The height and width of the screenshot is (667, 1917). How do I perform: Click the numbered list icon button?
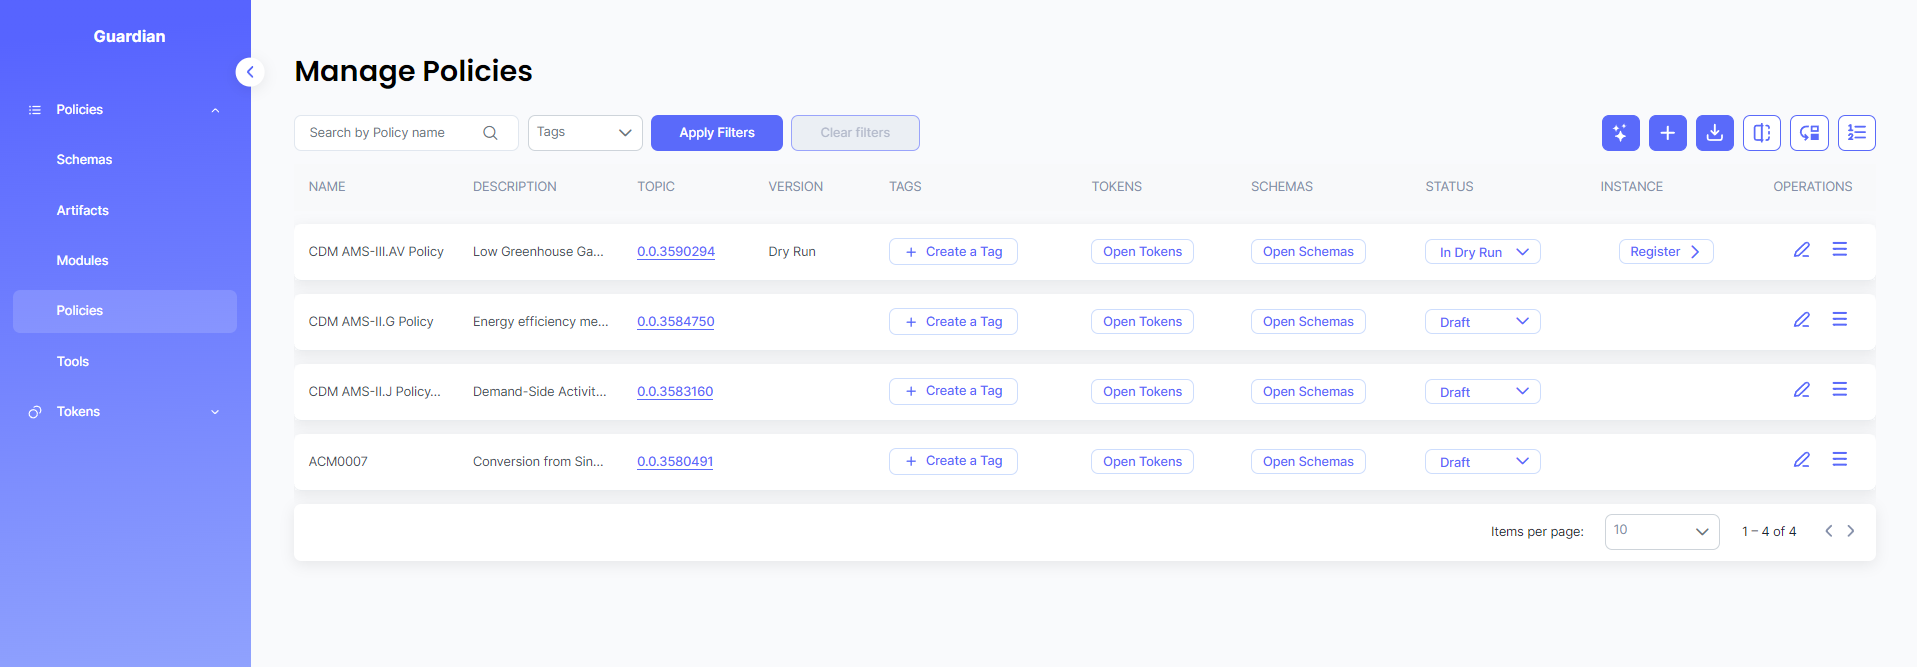point(1856,133)
